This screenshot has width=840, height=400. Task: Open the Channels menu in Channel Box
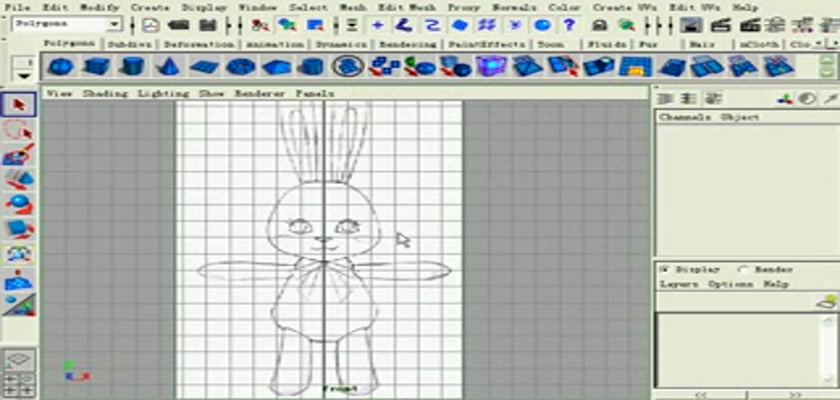click(685, 117)
